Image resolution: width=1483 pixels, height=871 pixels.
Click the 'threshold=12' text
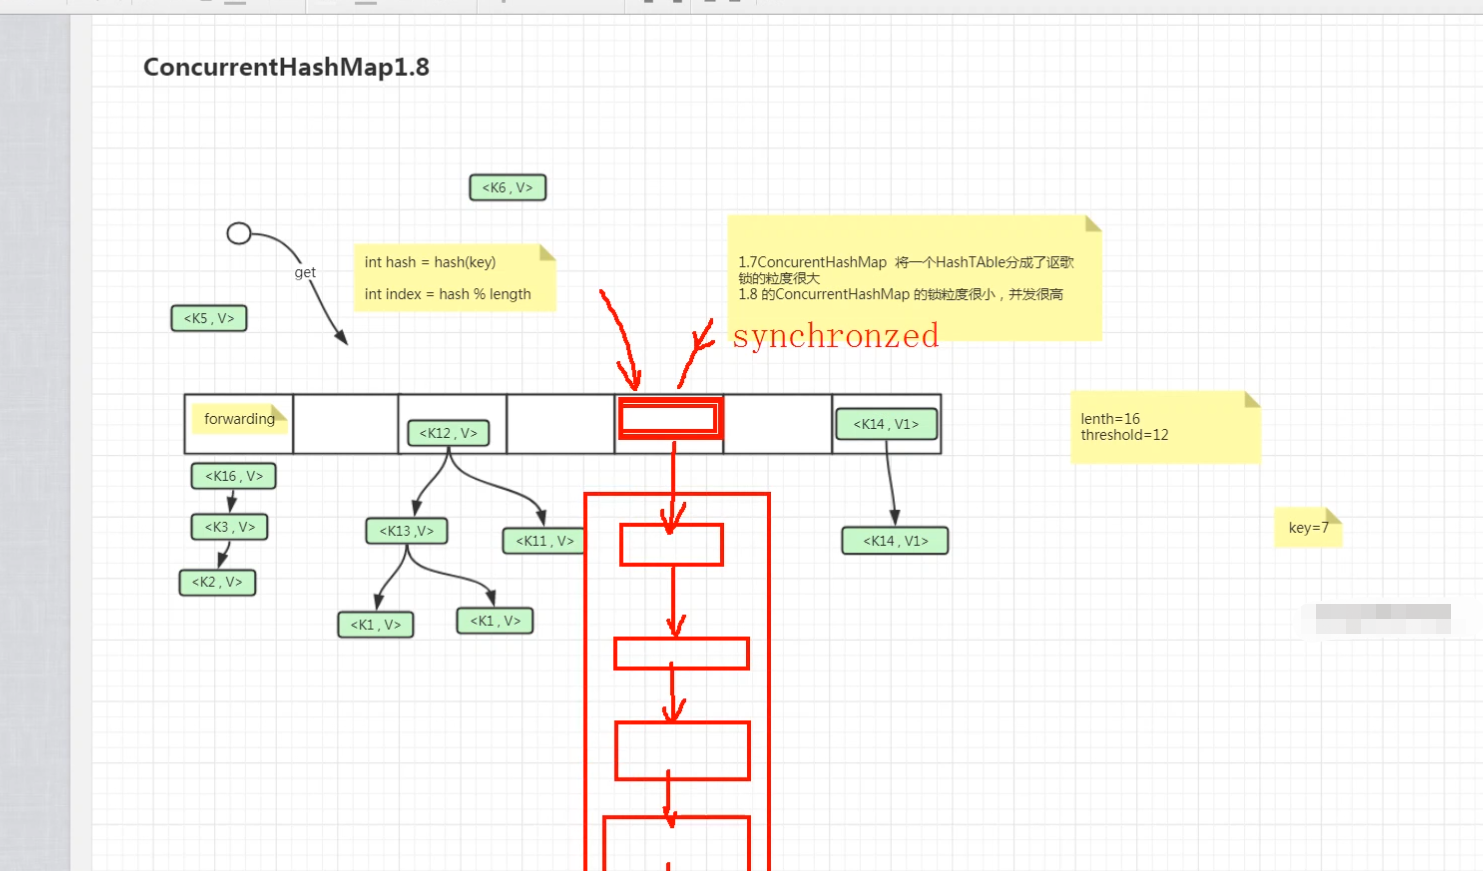coord(1124,435)
